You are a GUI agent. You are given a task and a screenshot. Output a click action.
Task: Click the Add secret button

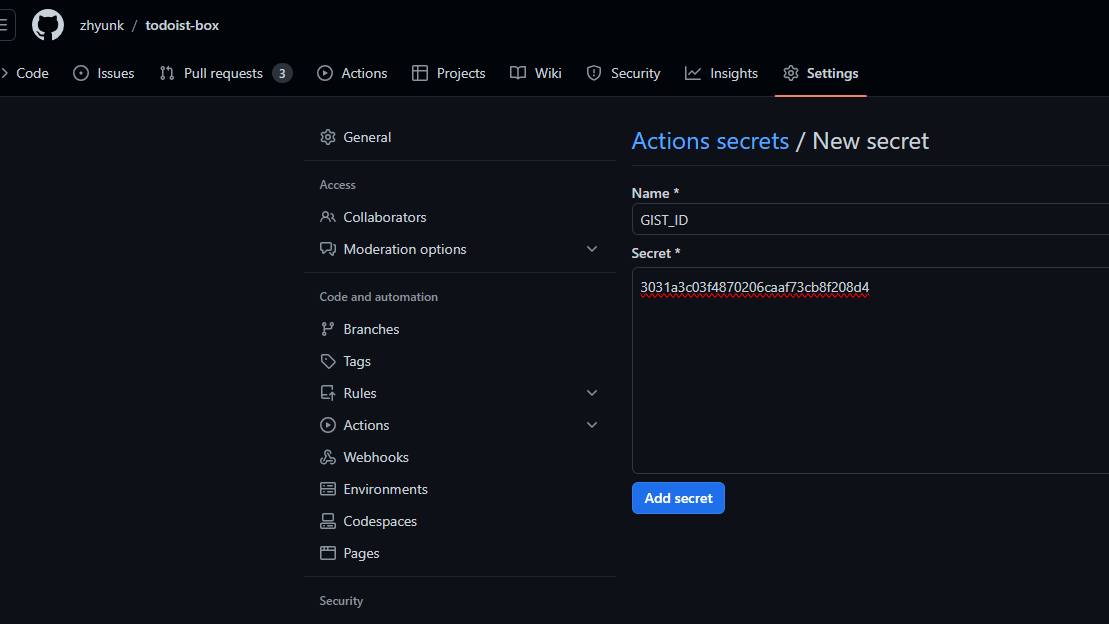click(678, 498)
